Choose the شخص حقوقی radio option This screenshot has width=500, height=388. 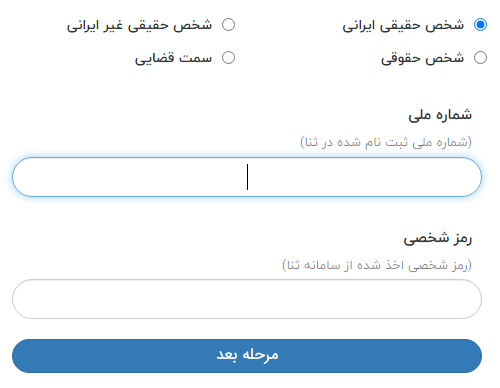pos(480,58)
